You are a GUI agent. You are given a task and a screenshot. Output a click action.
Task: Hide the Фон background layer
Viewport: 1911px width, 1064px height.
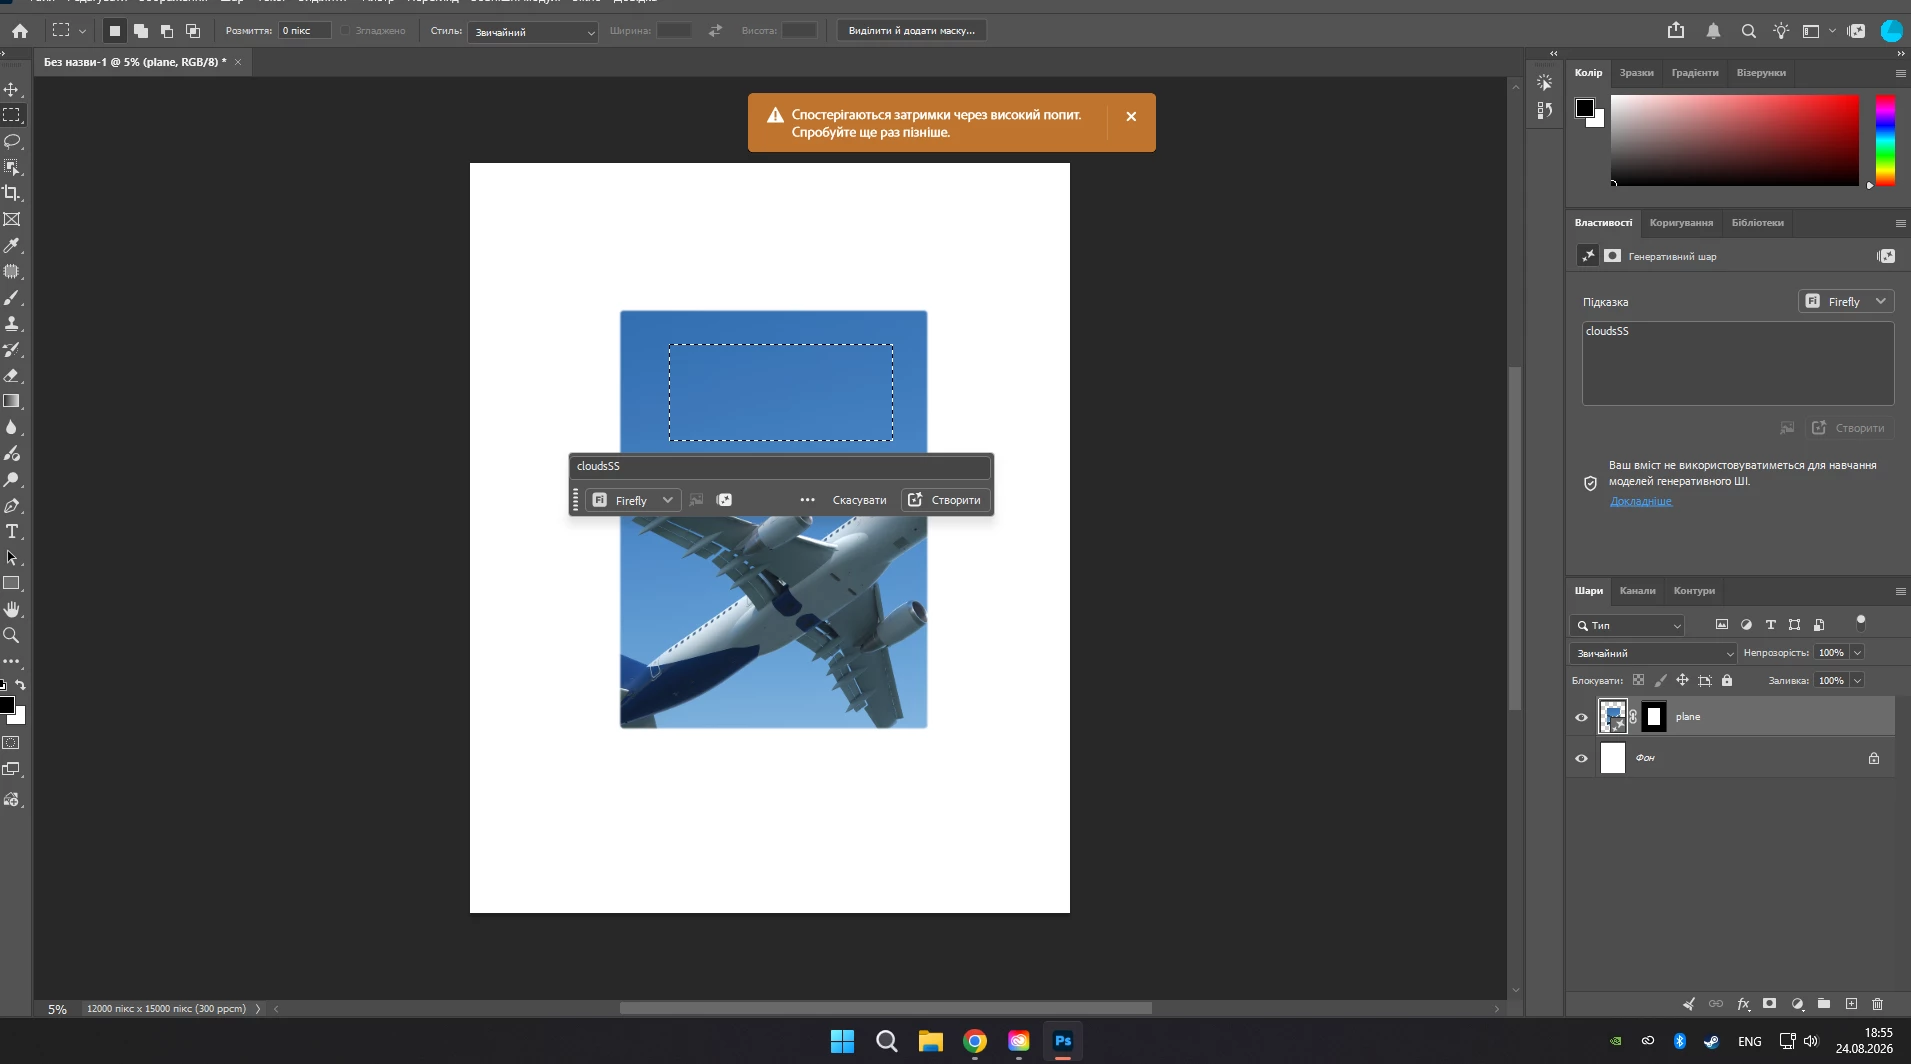pos(1581,758)
